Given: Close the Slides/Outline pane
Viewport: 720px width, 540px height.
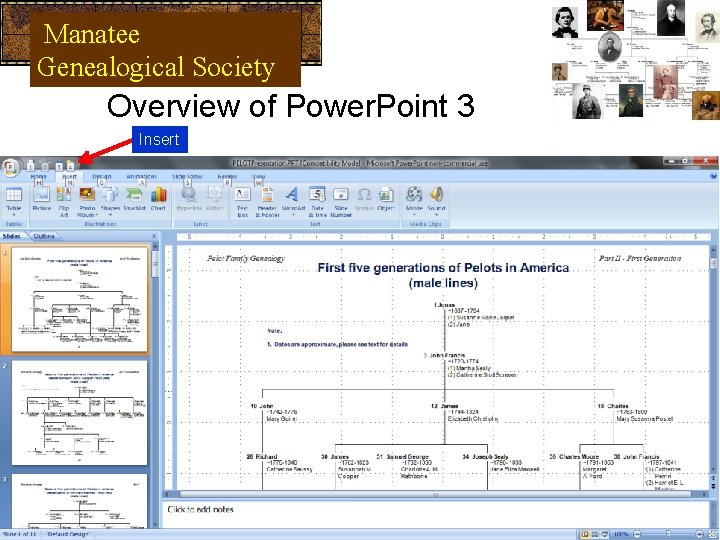Looking at the screenshot, I should 154,236.
